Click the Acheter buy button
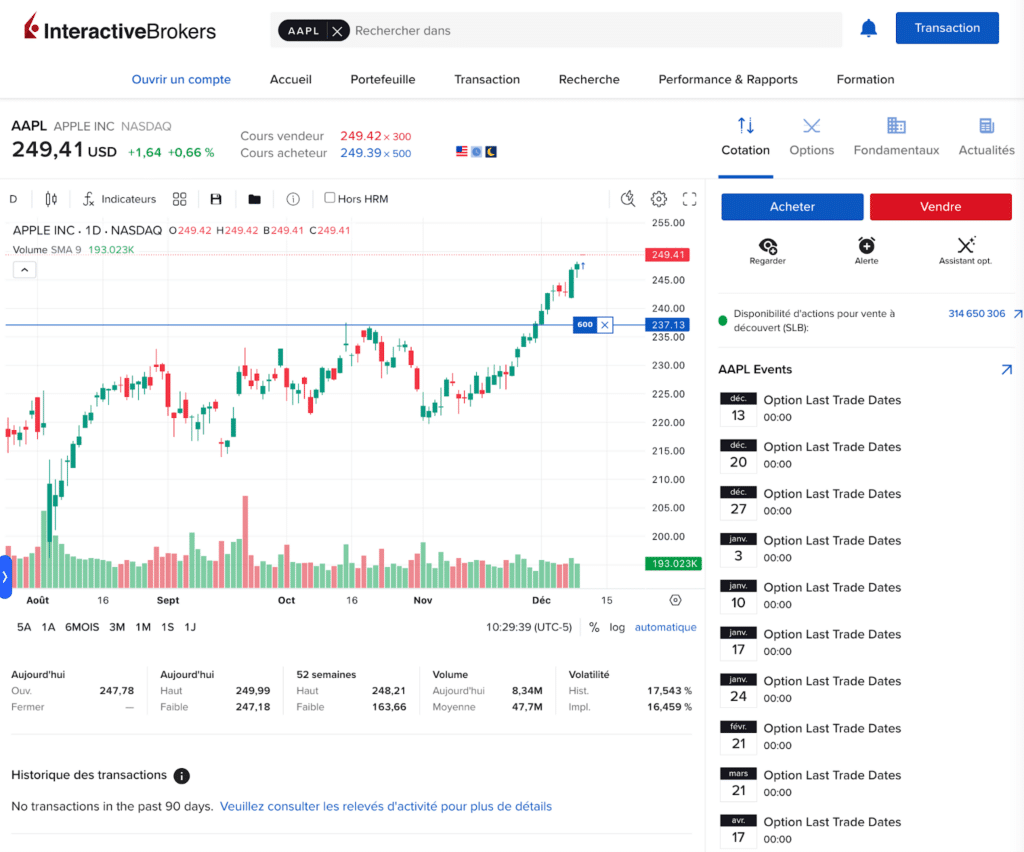This screenshot has width=1024, height=852. pos(792,207)
